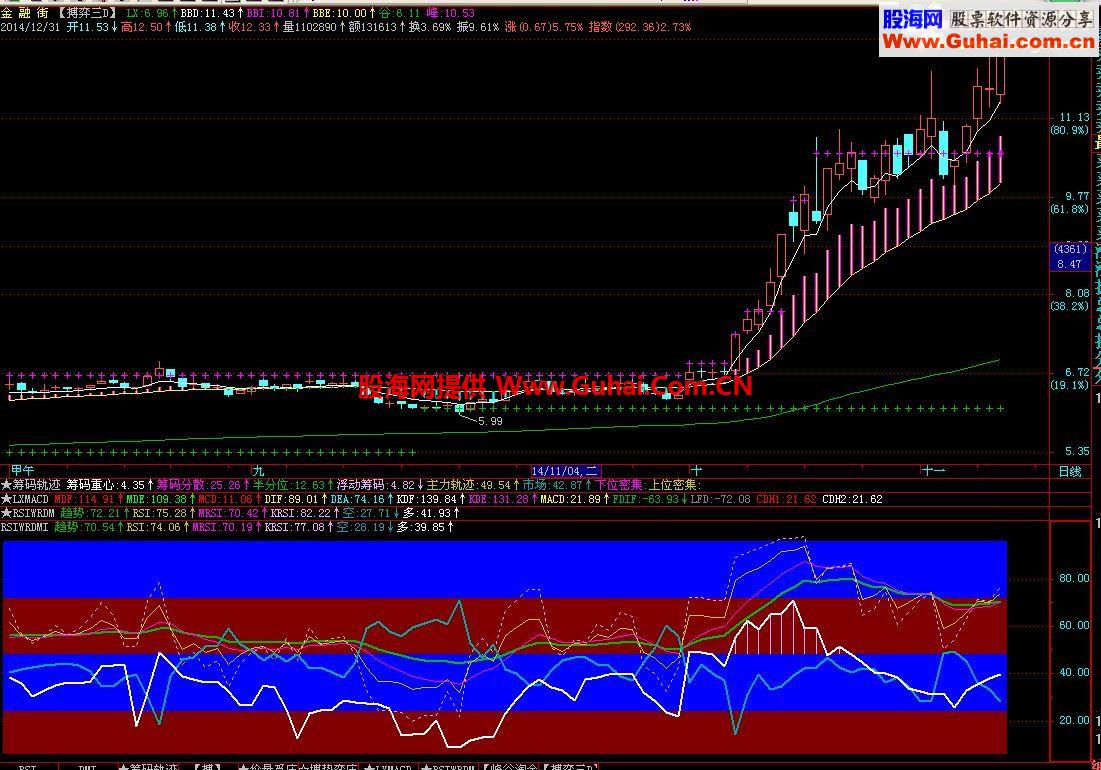Click the BBE:10.00 indicator value
Viewport: 1101px width, 770px height.
[x=339, y=13]
